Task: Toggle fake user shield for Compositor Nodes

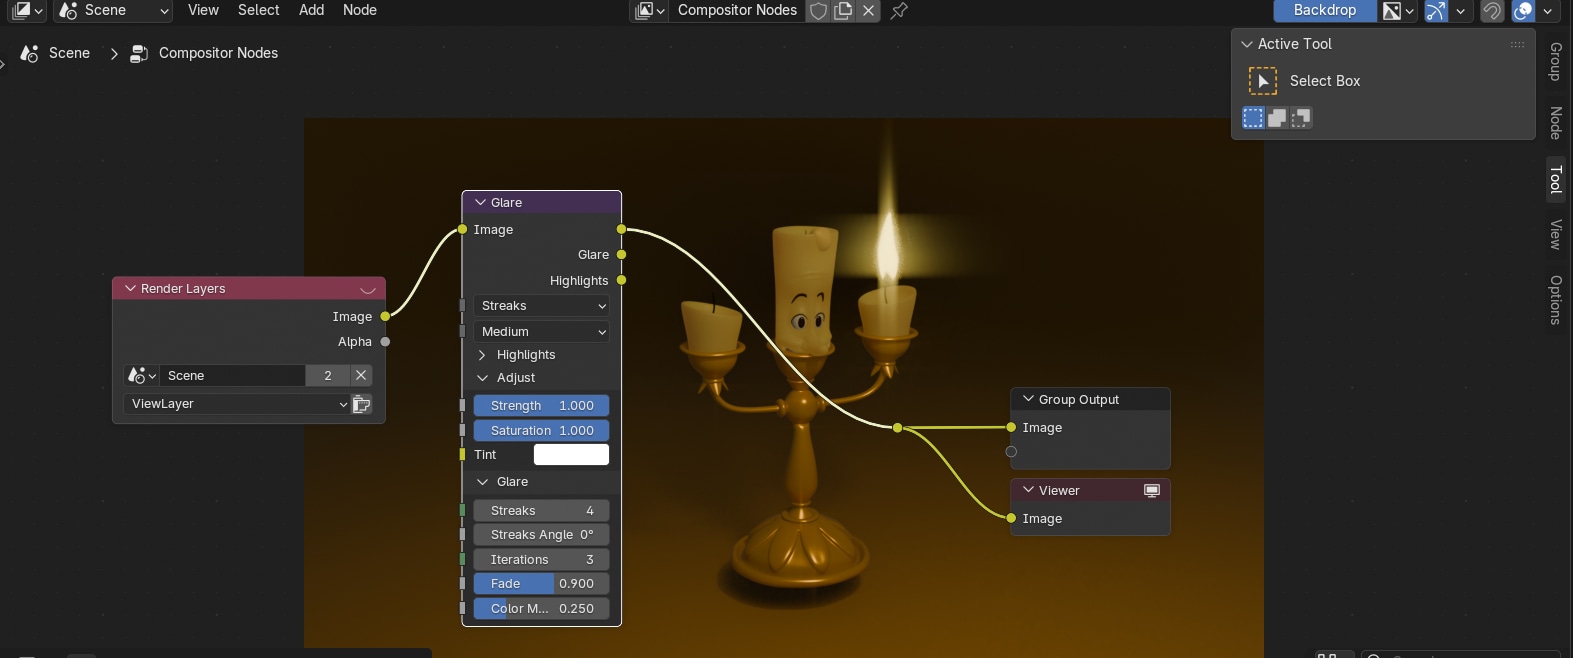Action: point(818,10)
